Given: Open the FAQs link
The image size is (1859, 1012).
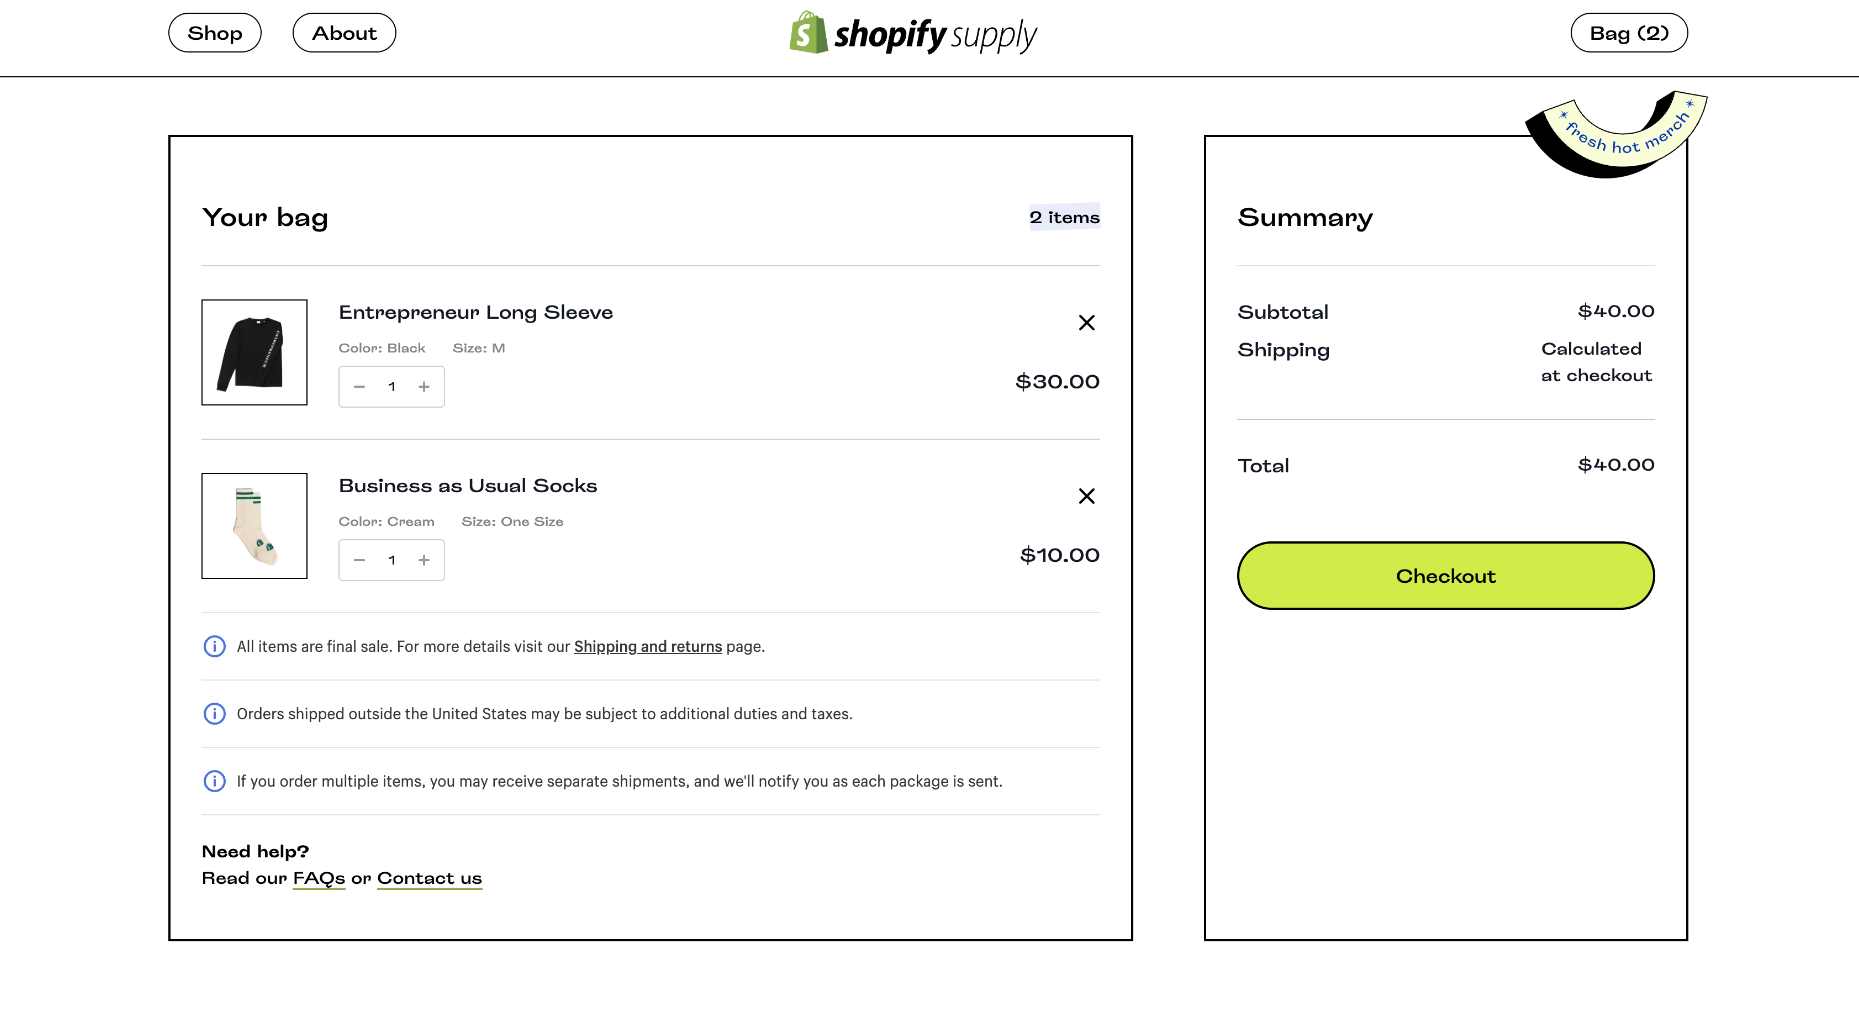Looking at the screenshot, I should (x=318, y=878).
